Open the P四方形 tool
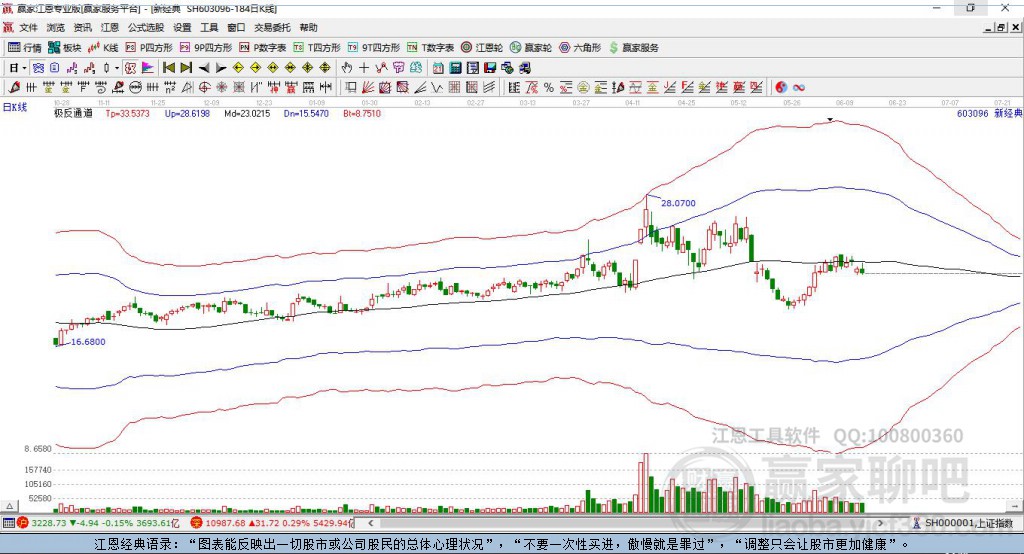Screen dimensions: 1024x554 click(149, 48)
